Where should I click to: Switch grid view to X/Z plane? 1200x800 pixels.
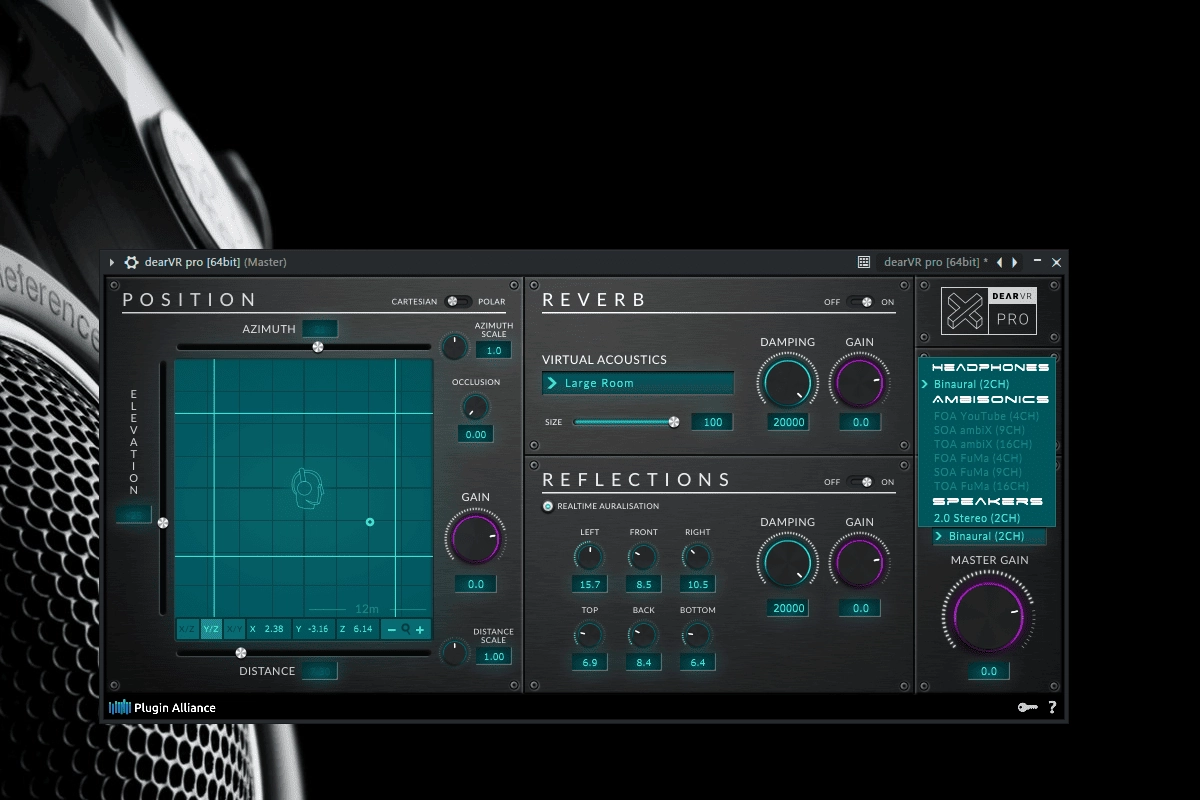pyautogui.click(x=187, y=630)
